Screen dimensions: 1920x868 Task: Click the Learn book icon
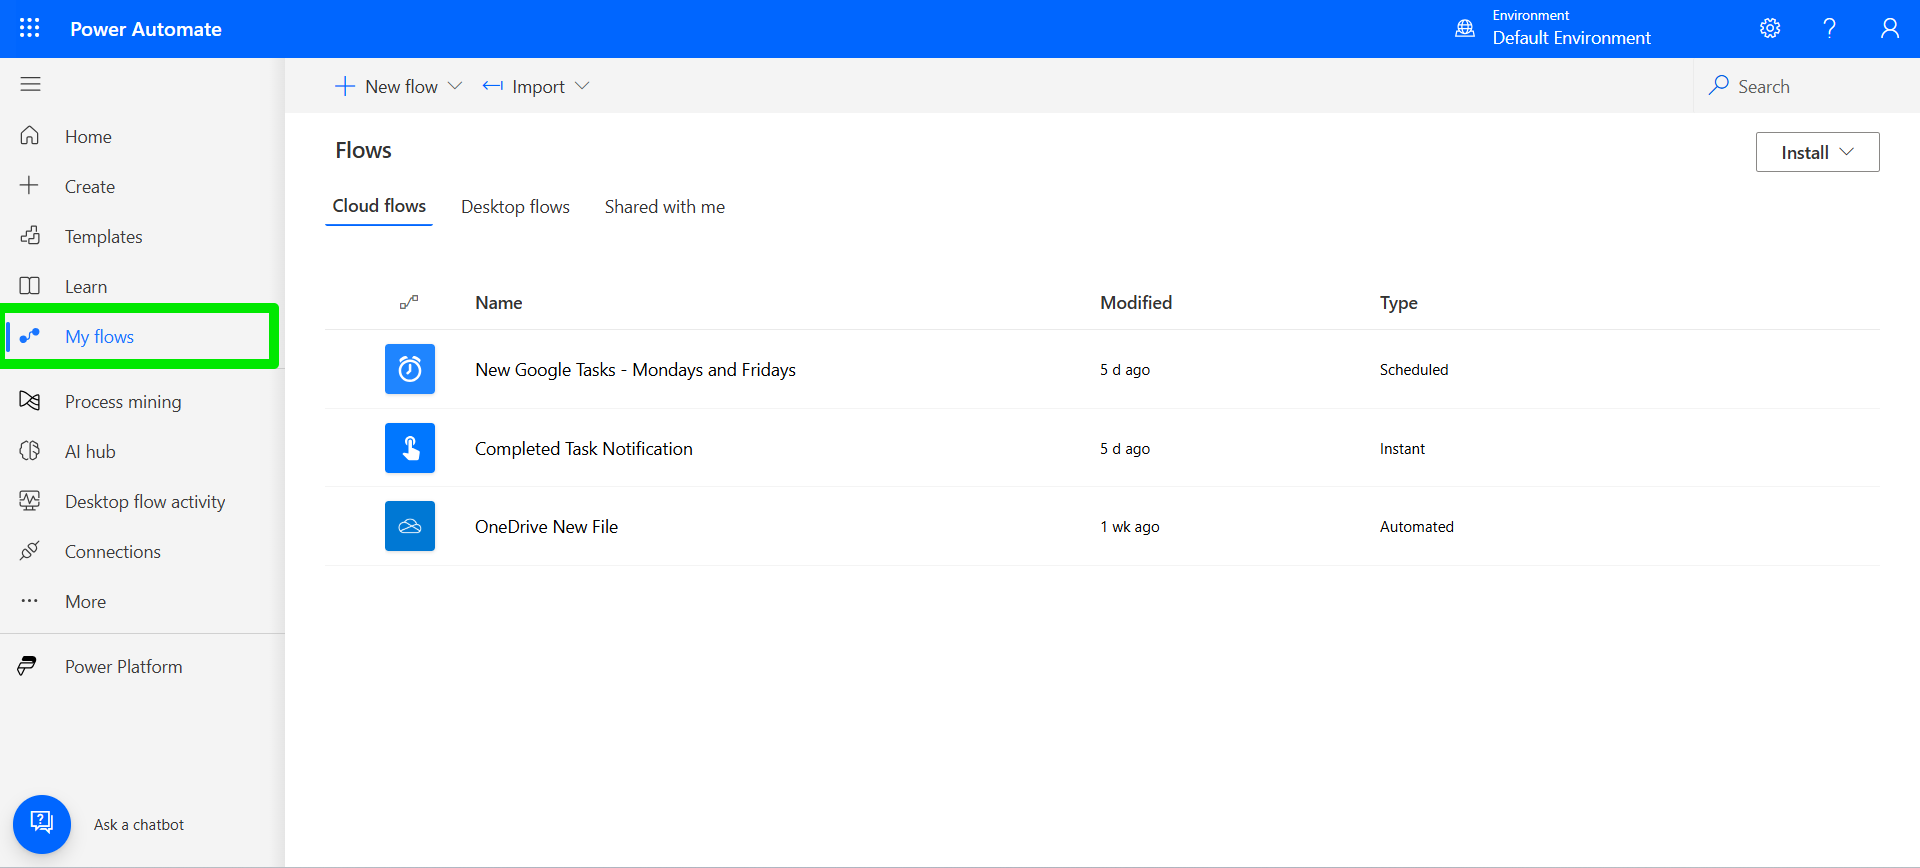coord(30,285)
